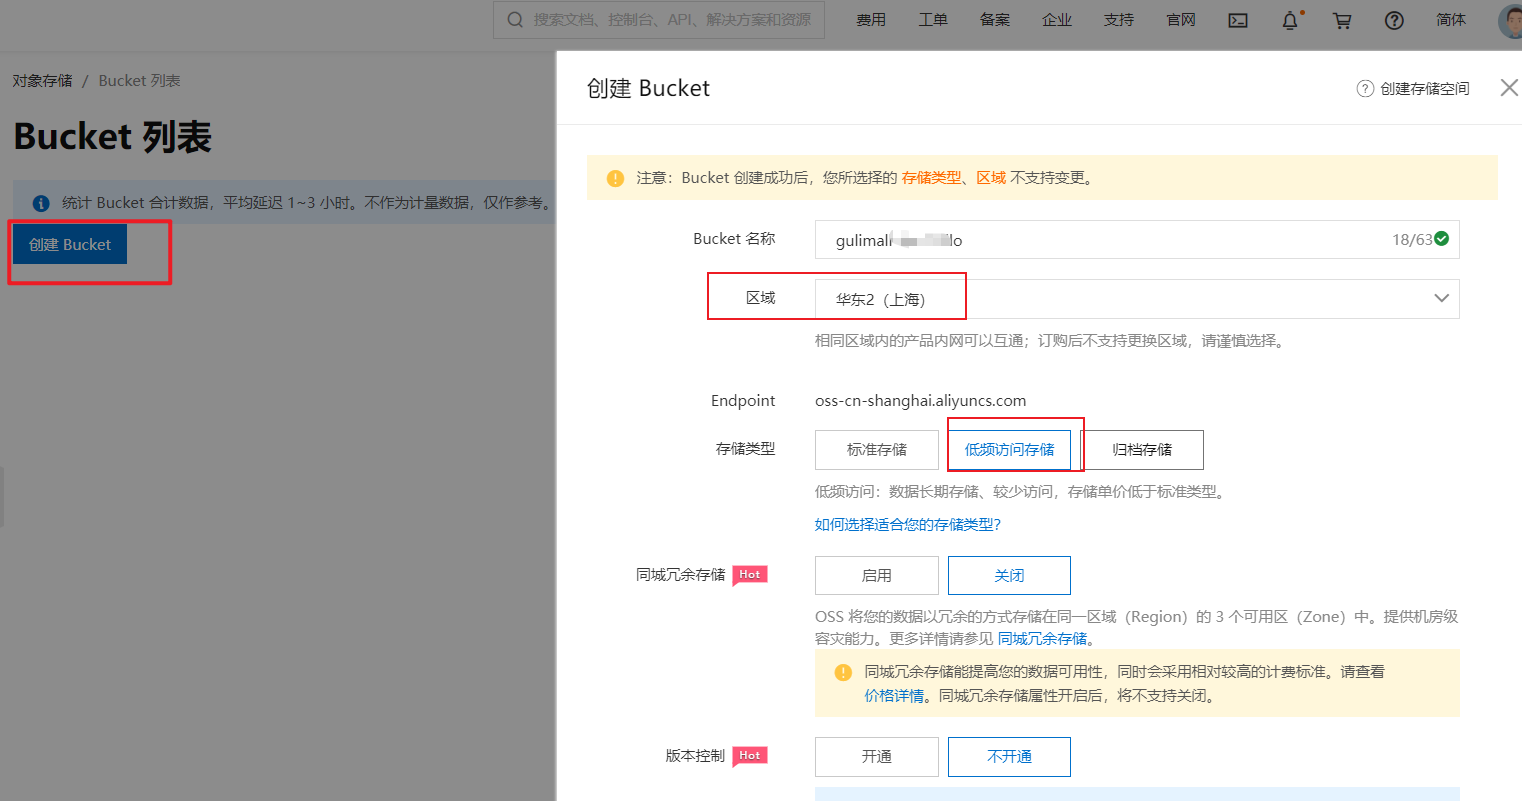The height and width of the screenshot is (801, 1522).
Task: Open the 费用 menu
Action: pos(871,20)
